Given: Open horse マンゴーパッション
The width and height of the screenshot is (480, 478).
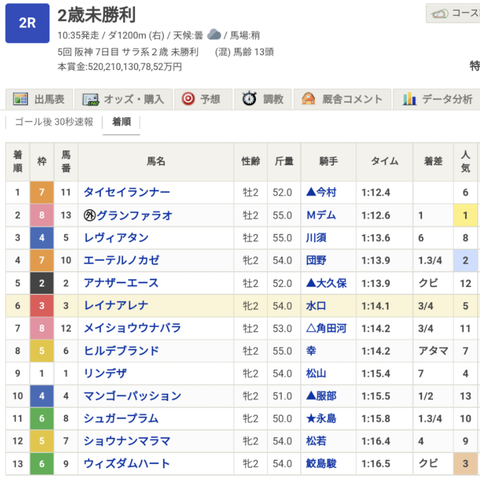Looking at the screenshot, I should point(132,396).
